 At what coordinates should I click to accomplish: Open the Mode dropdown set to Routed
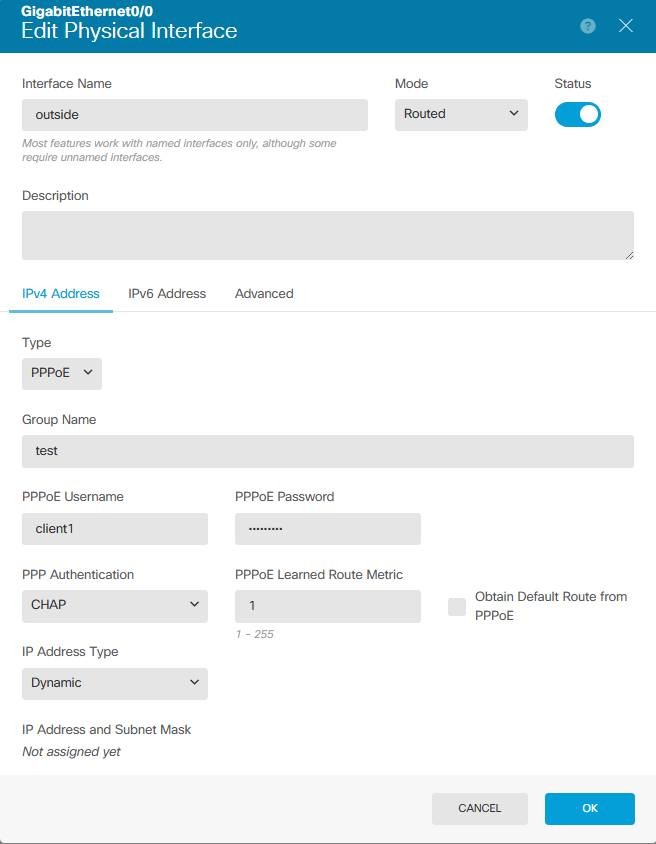point(461,114)
